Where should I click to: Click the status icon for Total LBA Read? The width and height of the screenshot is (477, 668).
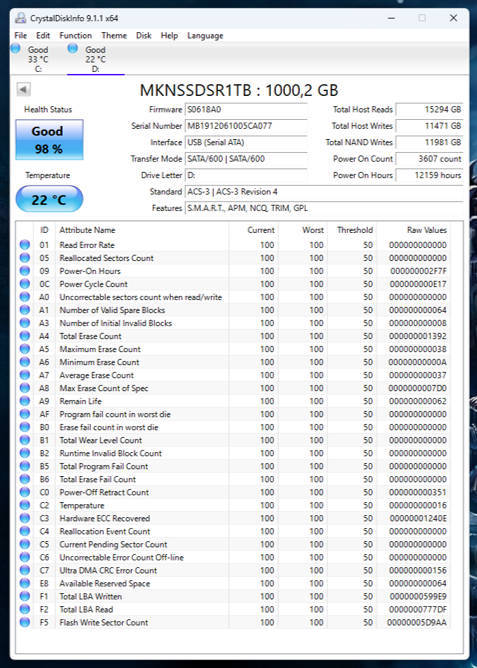pos(25,609)
